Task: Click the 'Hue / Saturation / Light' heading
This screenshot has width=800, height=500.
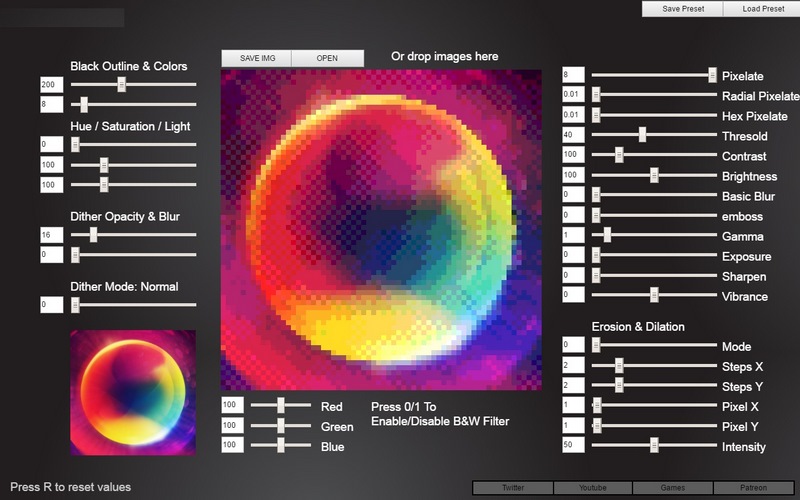Action: coord(130,127)
